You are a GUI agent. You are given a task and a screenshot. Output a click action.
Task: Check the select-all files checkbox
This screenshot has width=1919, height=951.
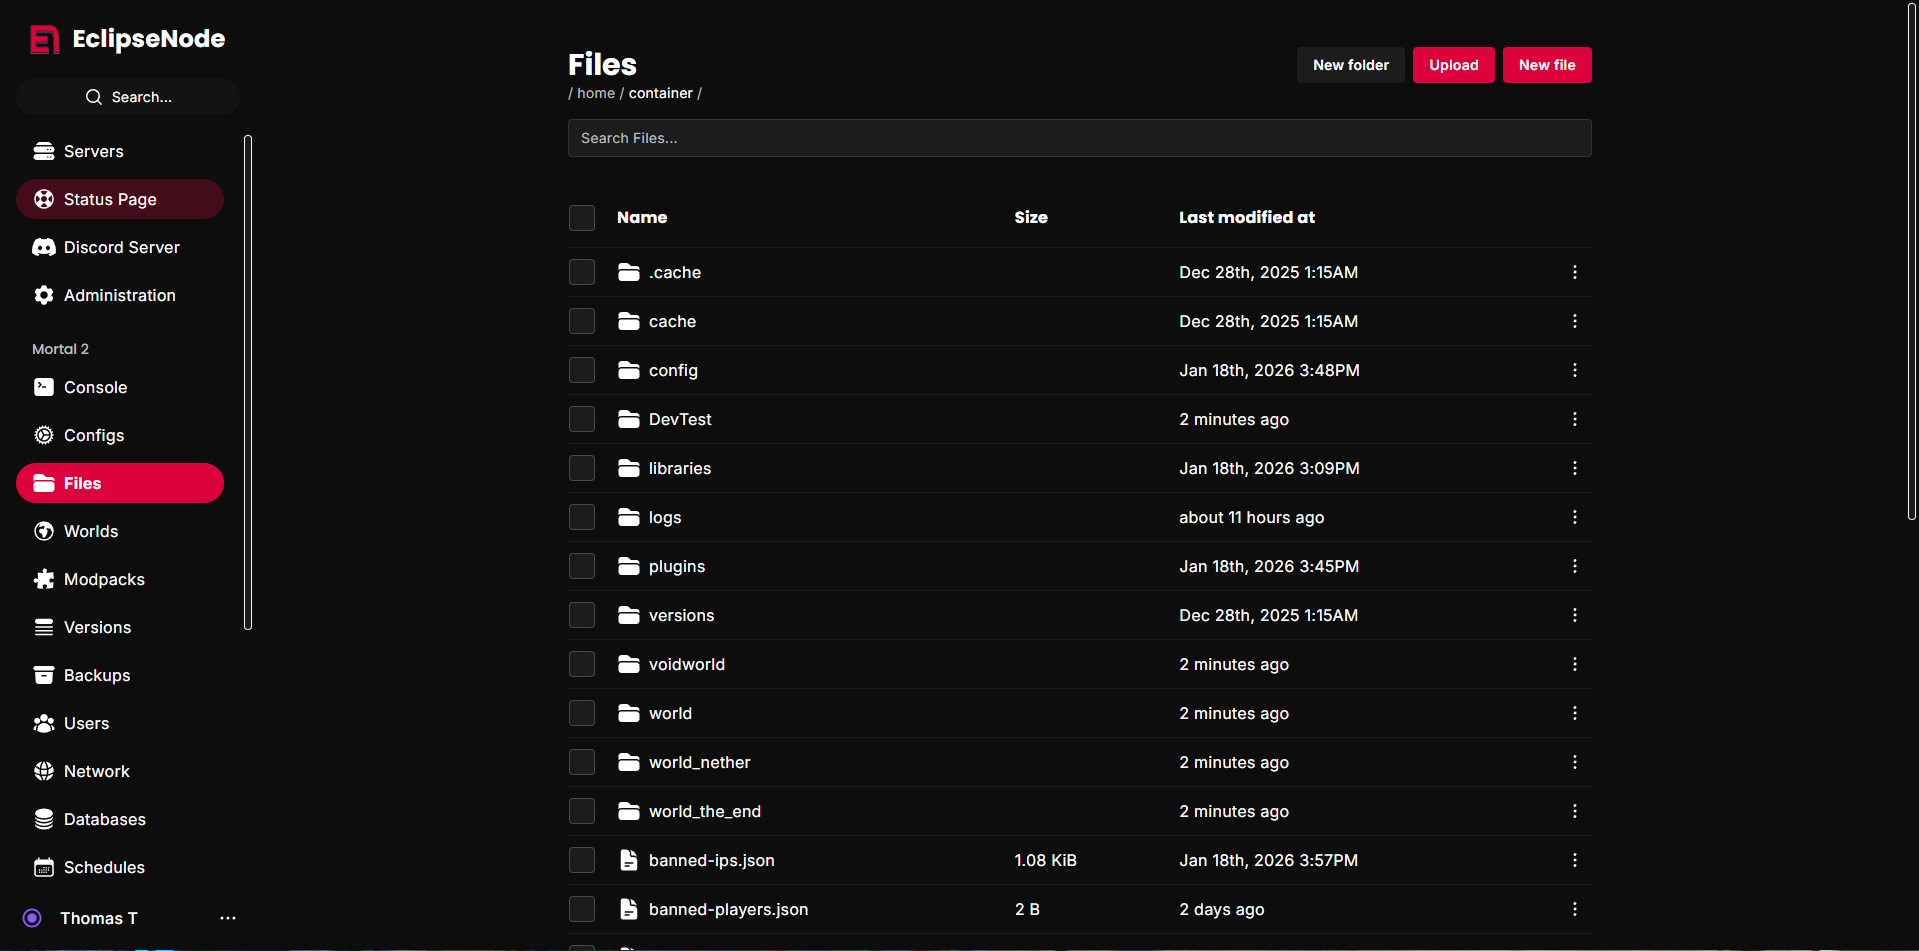coord(582,217)
